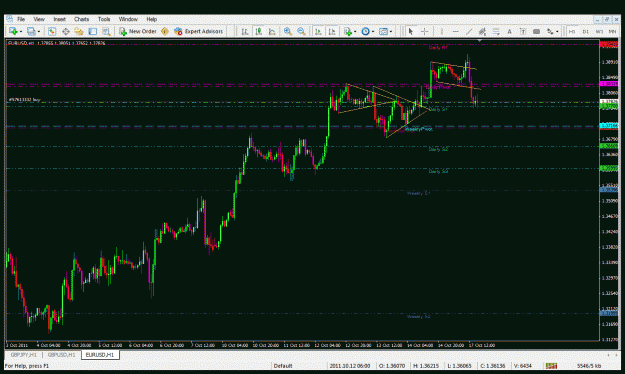Open the Terminal window icon
Viewport: 625px width, 374px height.
tap(92, 31)
